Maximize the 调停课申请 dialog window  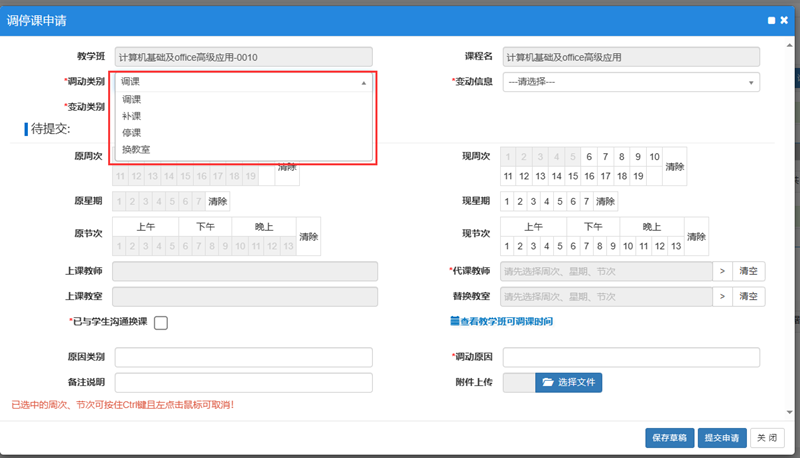[771, 20]
